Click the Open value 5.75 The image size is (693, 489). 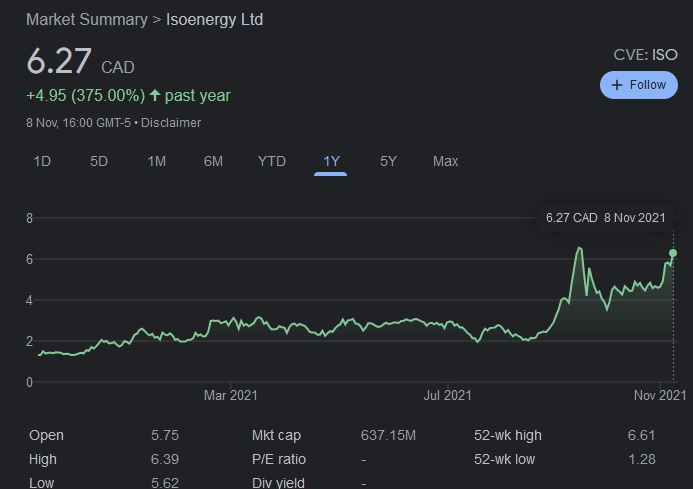point(165,435)
